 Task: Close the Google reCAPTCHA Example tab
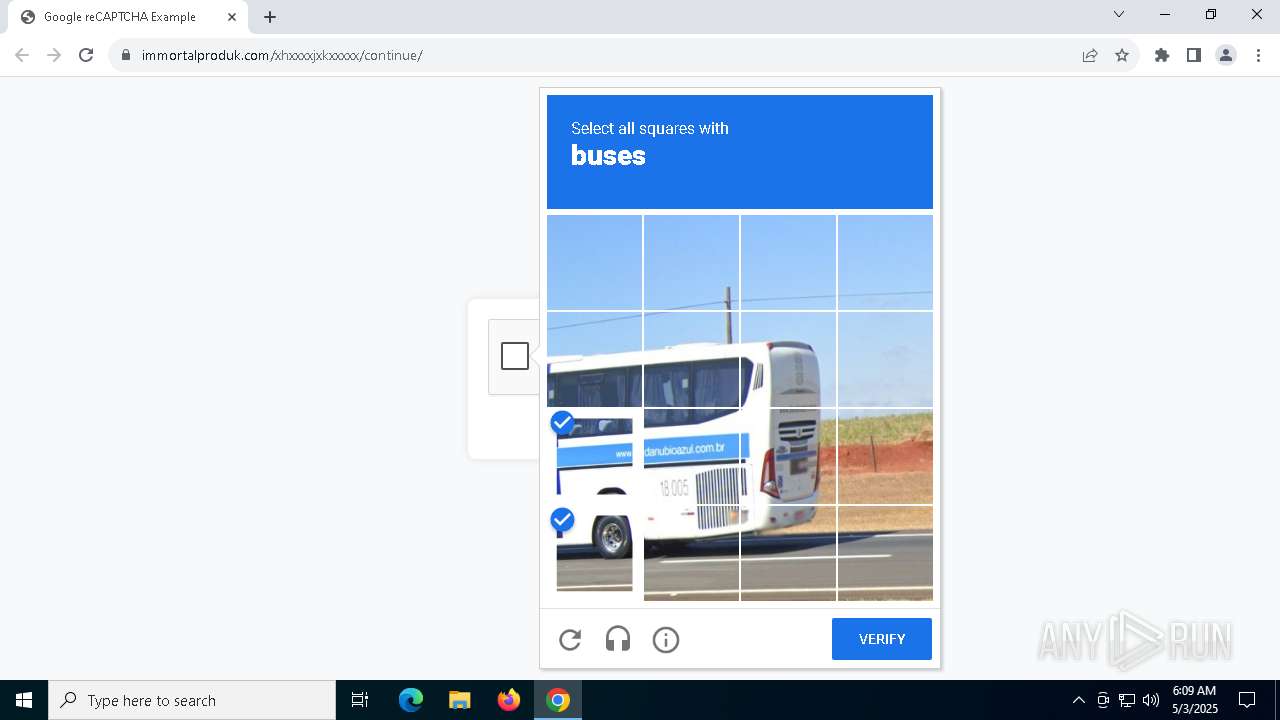coord(232,17)
